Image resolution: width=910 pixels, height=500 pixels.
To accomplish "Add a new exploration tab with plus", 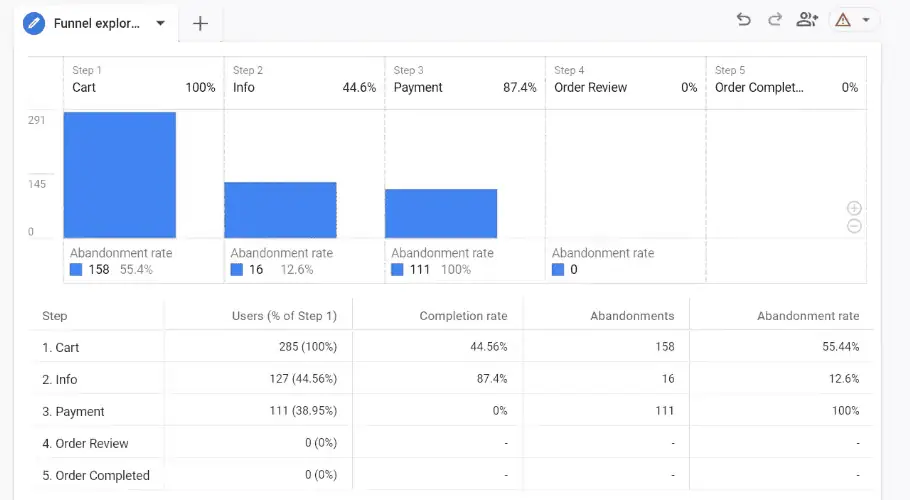I will pos(200,23).
